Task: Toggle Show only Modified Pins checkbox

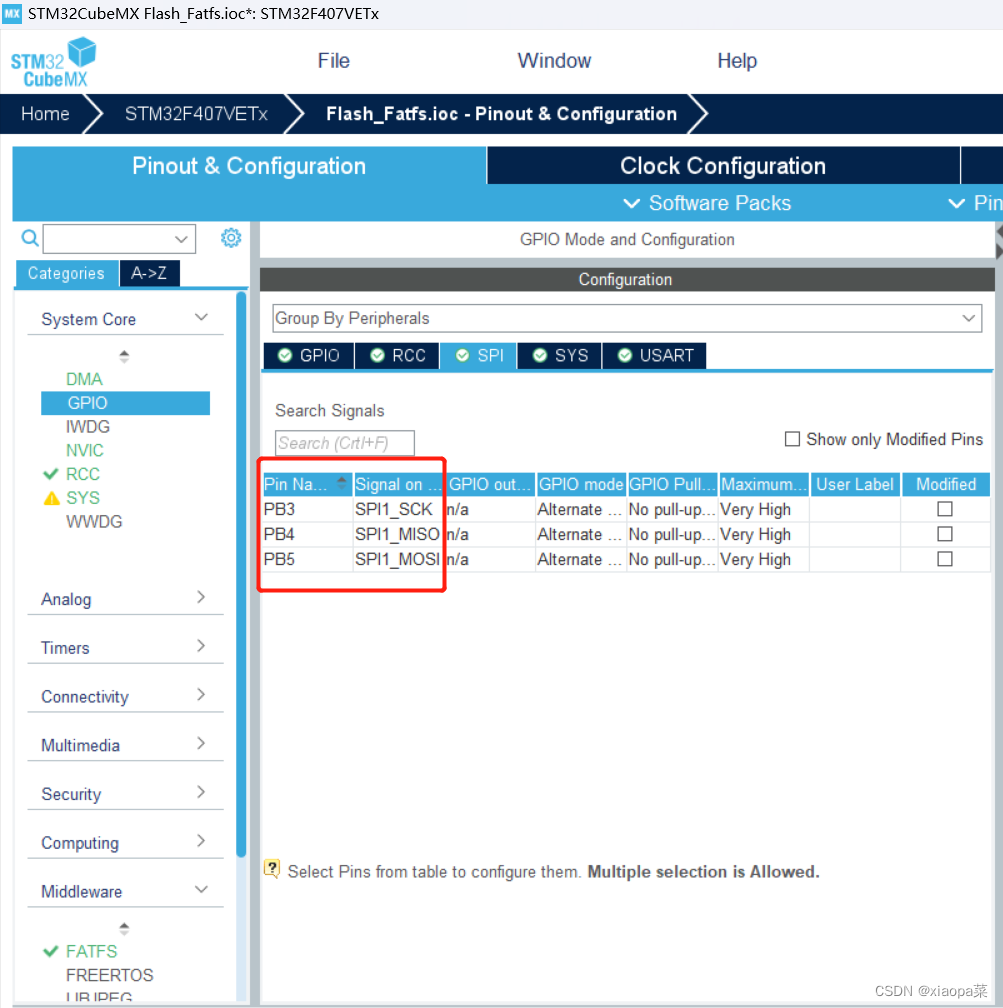Action: point(792,439)
